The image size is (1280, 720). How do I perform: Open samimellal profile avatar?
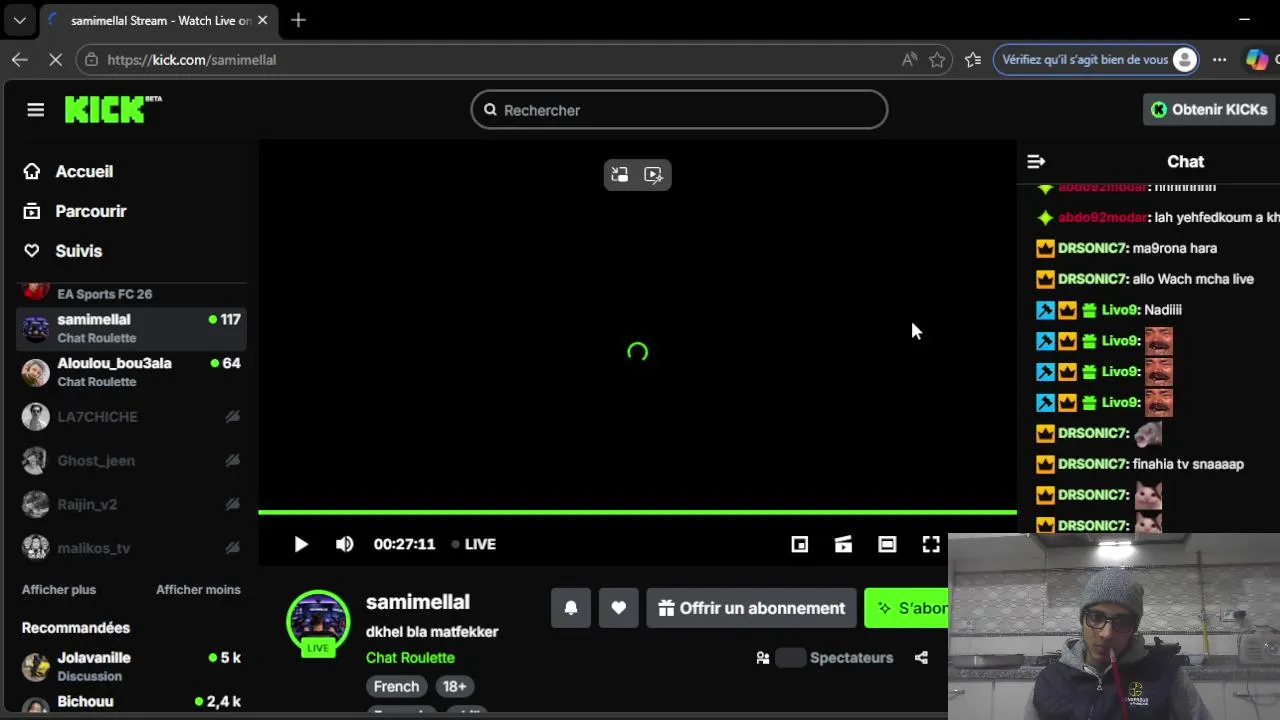318,622
